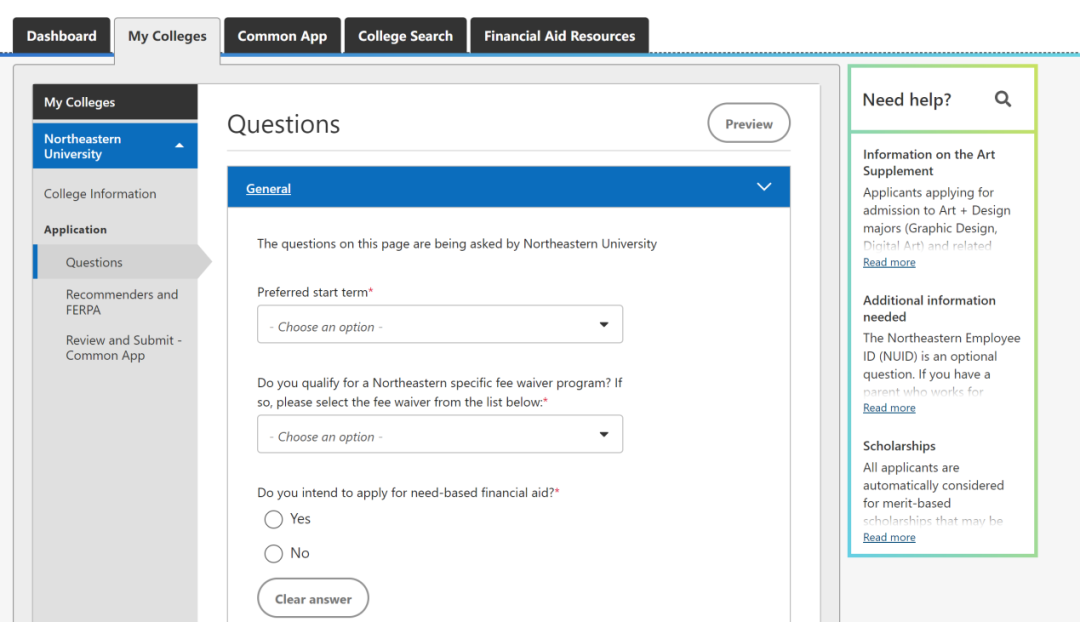Viewport: 1080px width, 622px height.
Task: Select No for need-based financial aid
Action: point(274,553)
